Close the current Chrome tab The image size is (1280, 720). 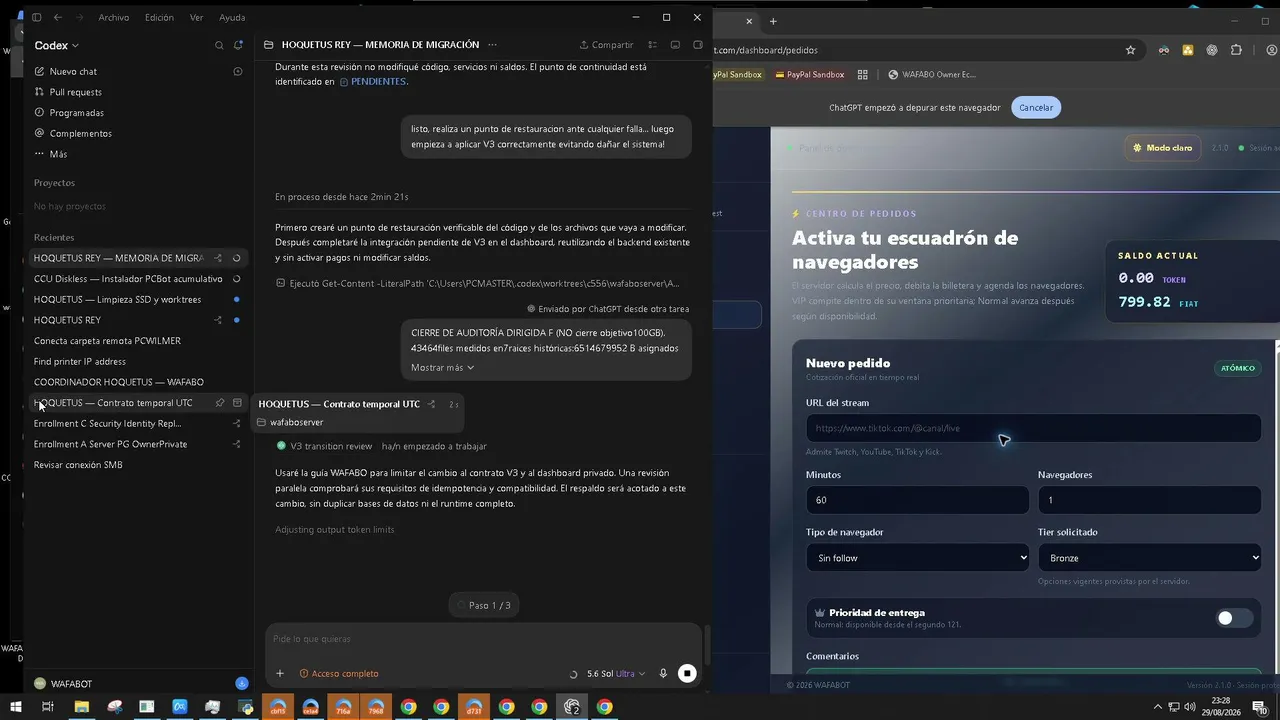[x=749, y=21]
